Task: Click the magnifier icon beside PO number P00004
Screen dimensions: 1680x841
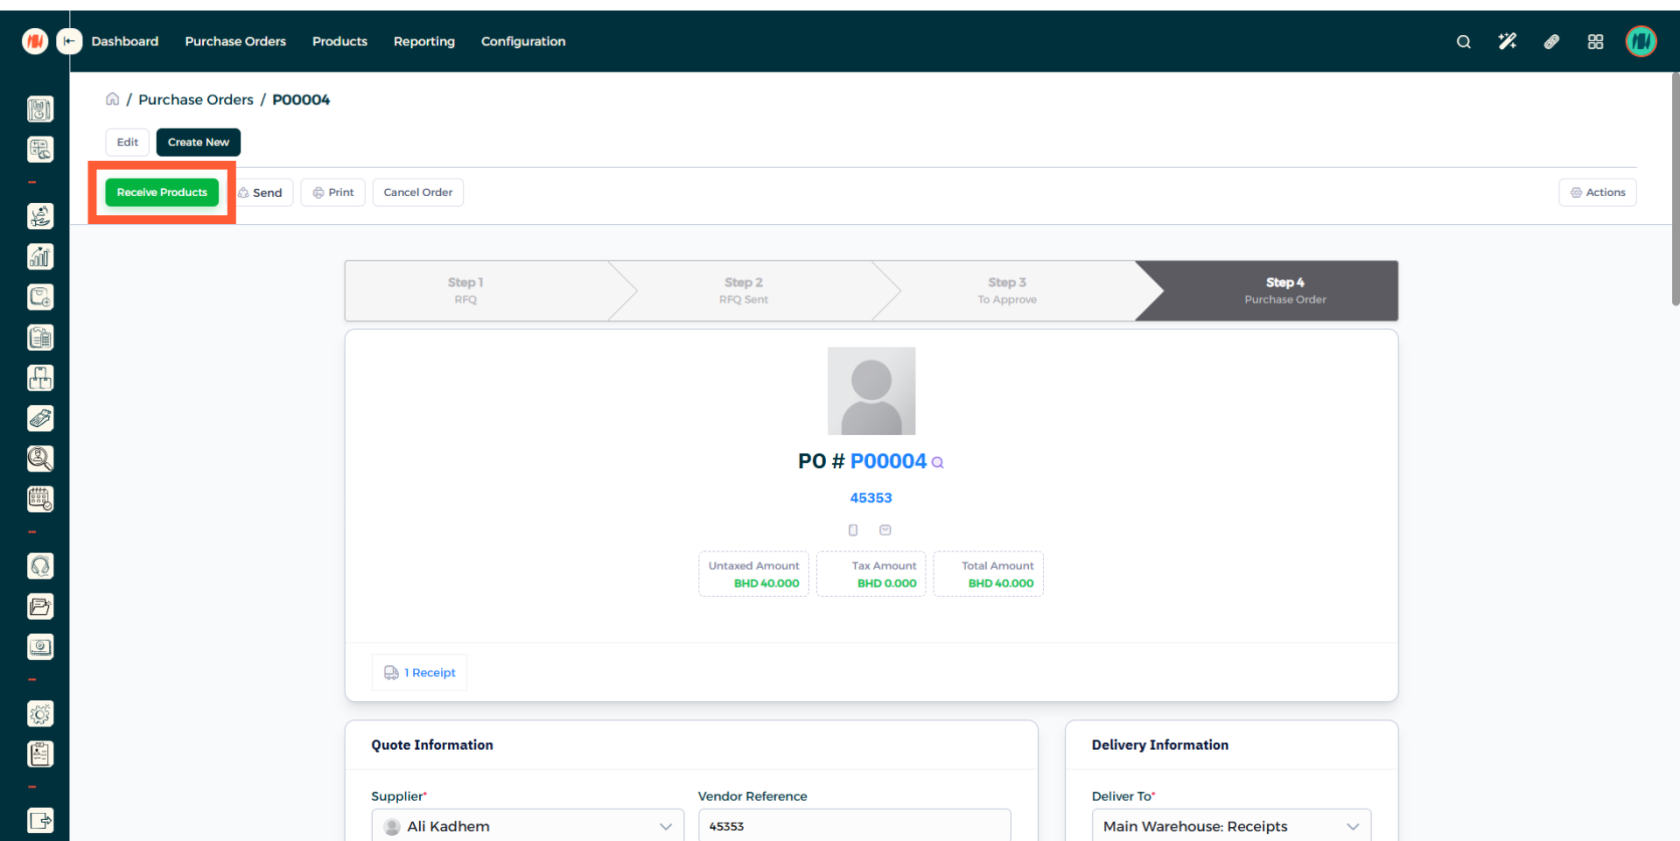Action: (937, 462)
